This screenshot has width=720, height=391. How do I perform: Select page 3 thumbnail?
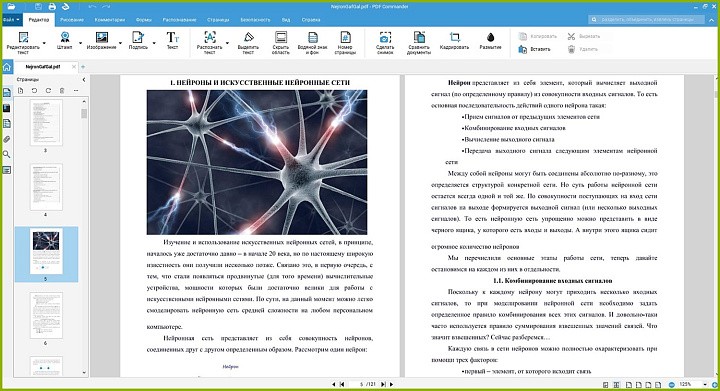coord(46,123)
